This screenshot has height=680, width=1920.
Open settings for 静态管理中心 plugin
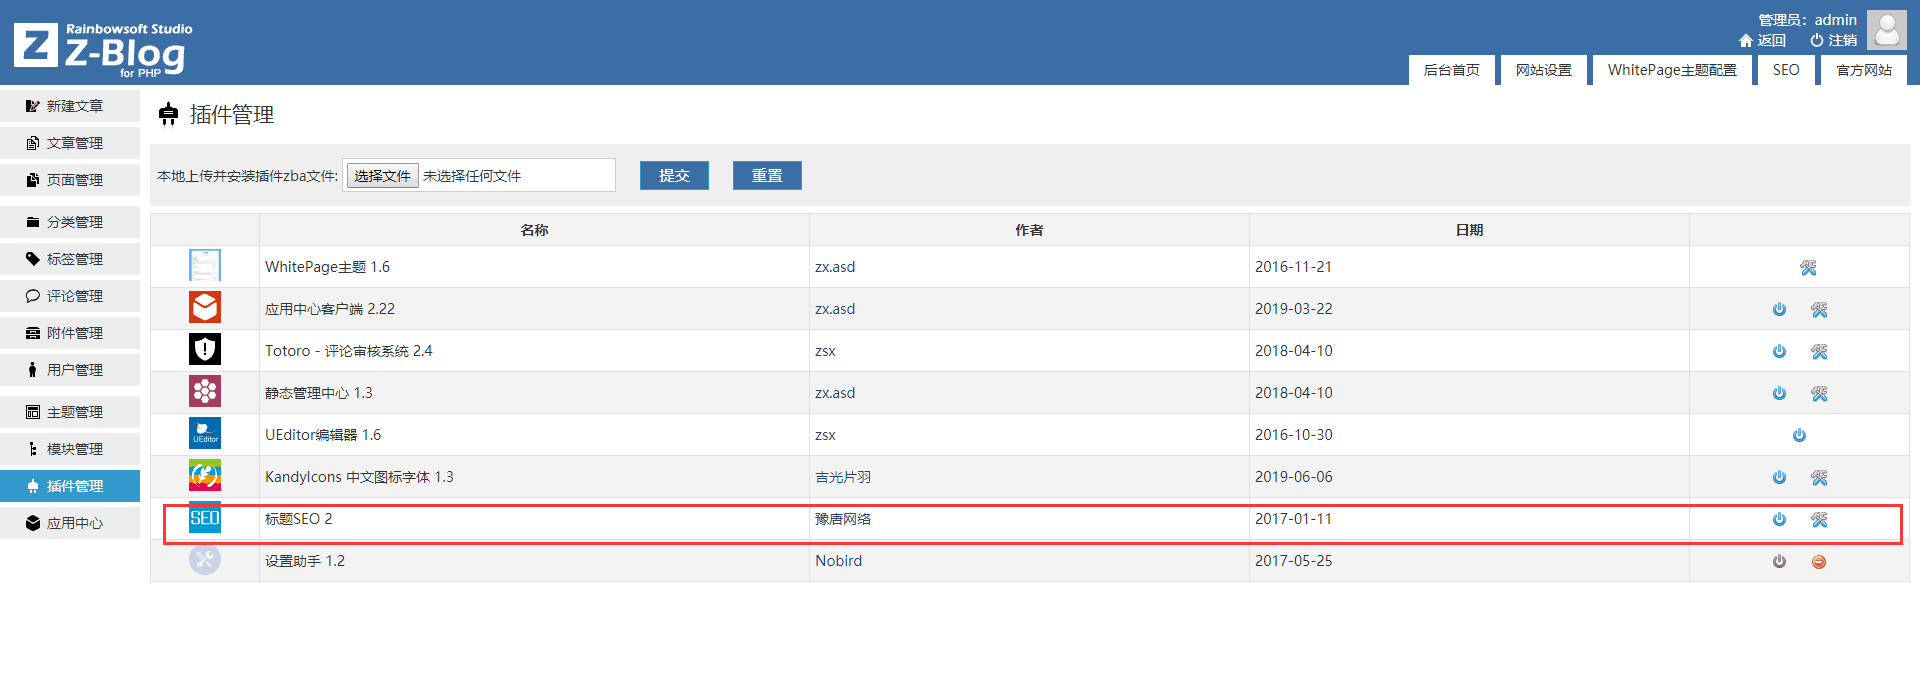(x=1819, y=394)
